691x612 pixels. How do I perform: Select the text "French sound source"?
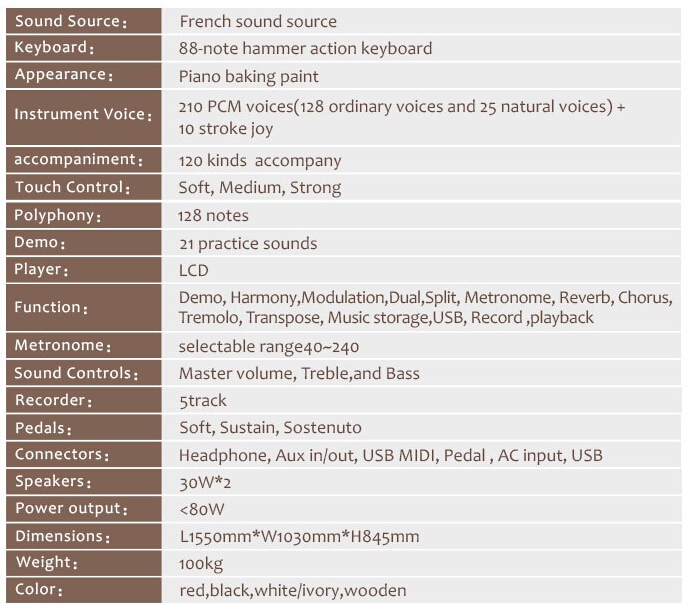click(258, 21)
